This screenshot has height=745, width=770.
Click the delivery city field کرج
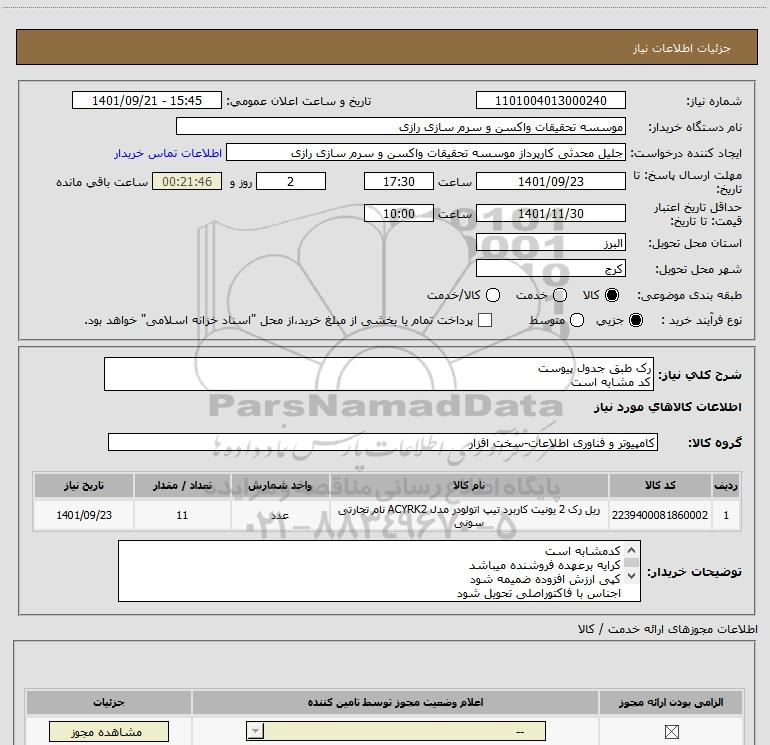point(550,268)
